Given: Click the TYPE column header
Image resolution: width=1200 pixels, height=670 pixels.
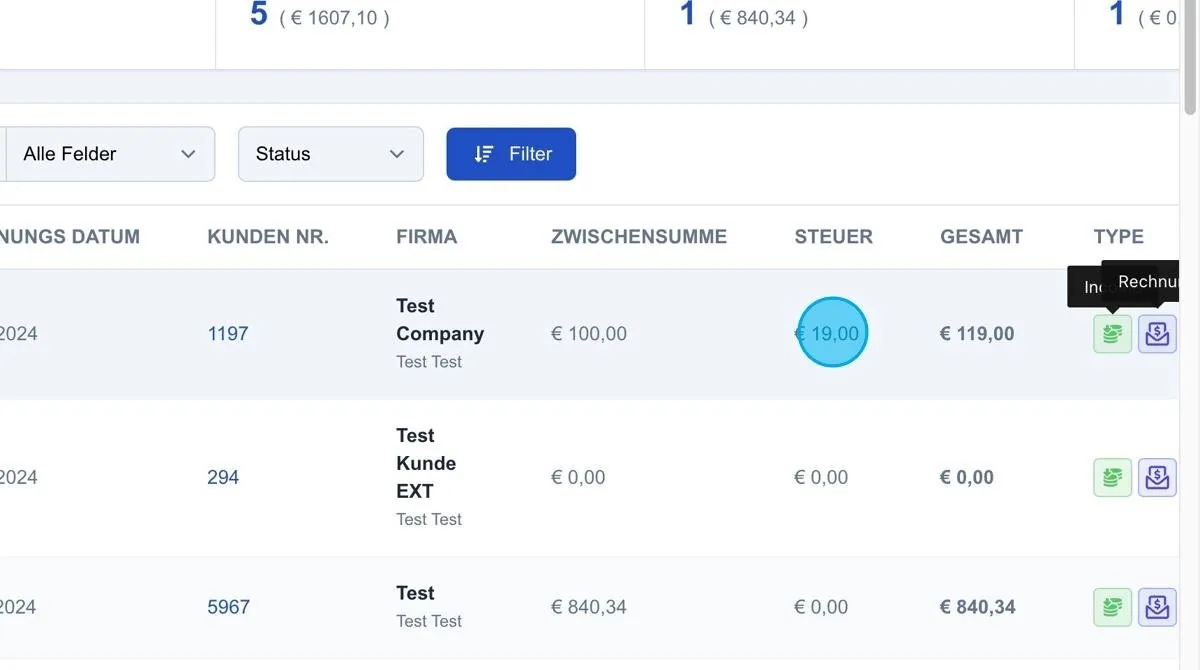Looking at the screenshot, I should [1119, 237].
